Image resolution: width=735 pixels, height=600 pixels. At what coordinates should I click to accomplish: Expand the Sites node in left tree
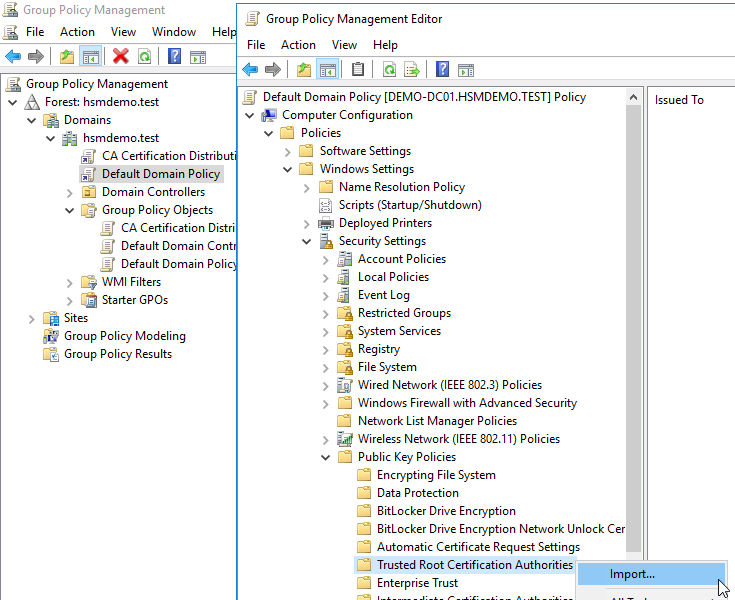[31, 318]
